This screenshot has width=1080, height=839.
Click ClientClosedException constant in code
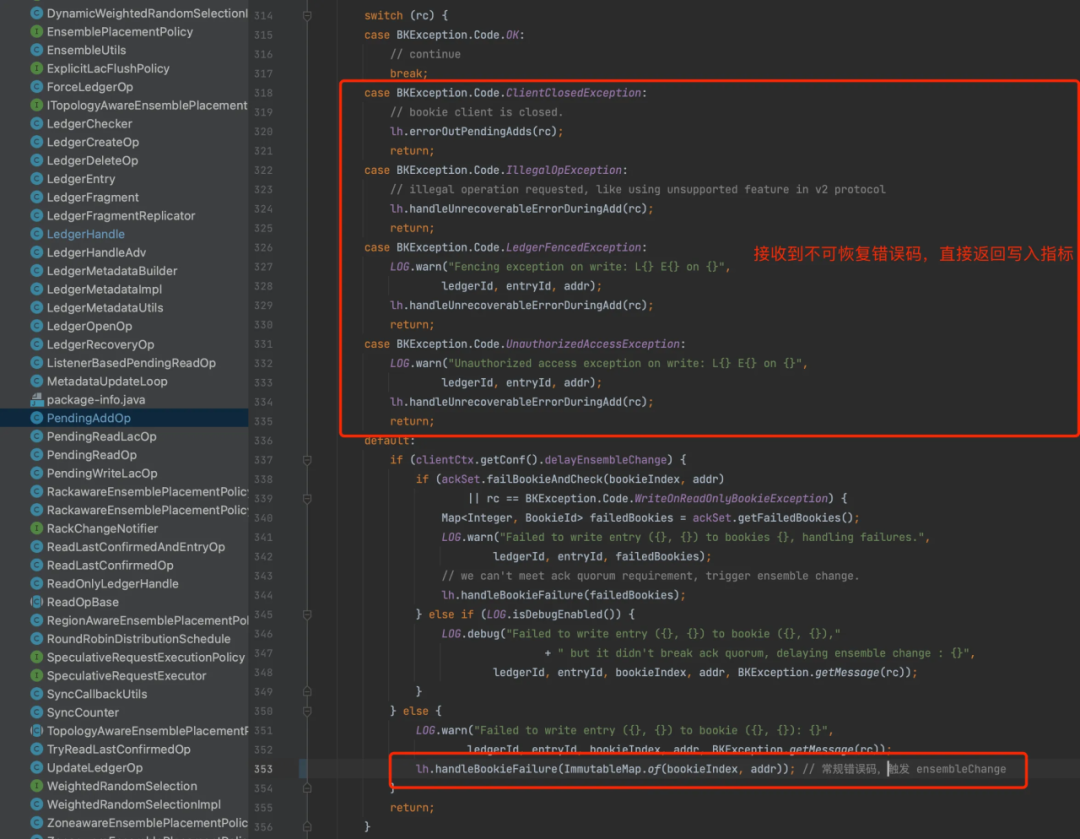(573, 92)
